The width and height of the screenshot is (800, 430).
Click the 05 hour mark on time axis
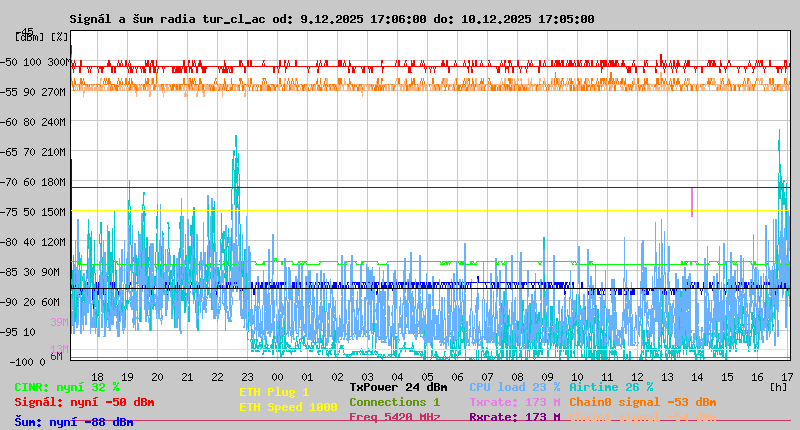click(427, 377)
